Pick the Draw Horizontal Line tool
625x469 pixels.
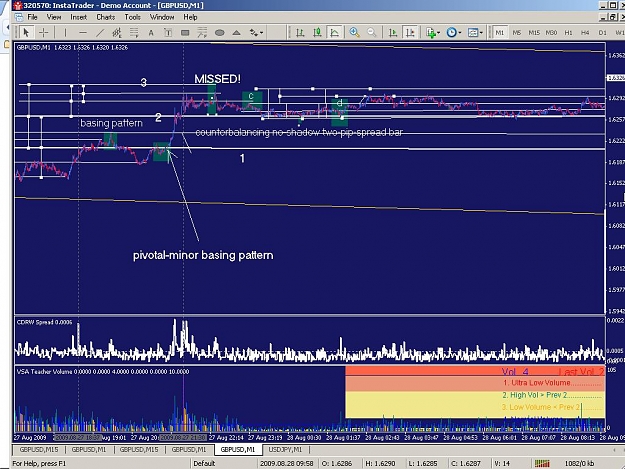click(x=83, y=33)
